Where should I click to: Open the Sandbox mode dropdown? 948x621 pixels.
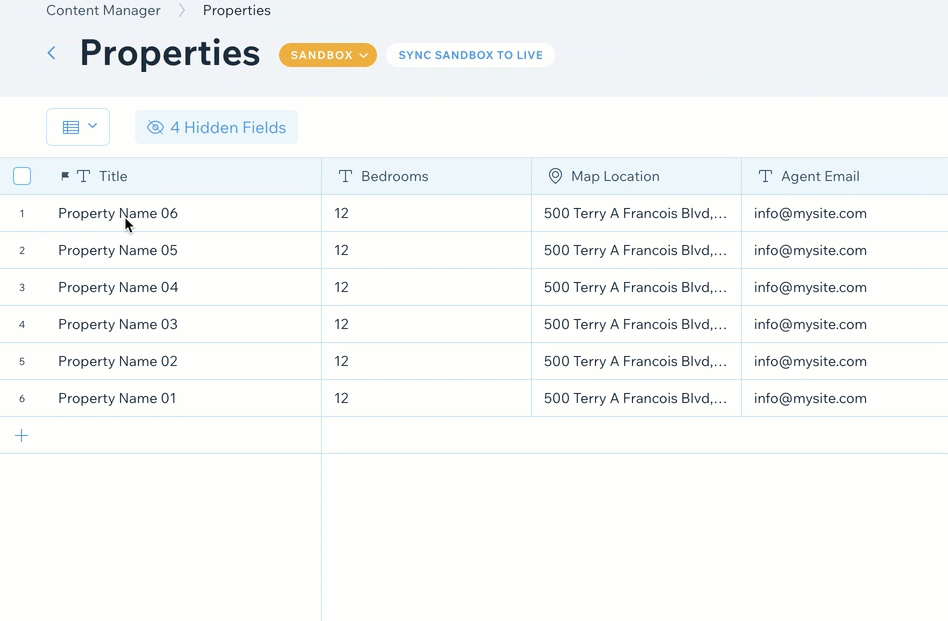coord(327,55)
